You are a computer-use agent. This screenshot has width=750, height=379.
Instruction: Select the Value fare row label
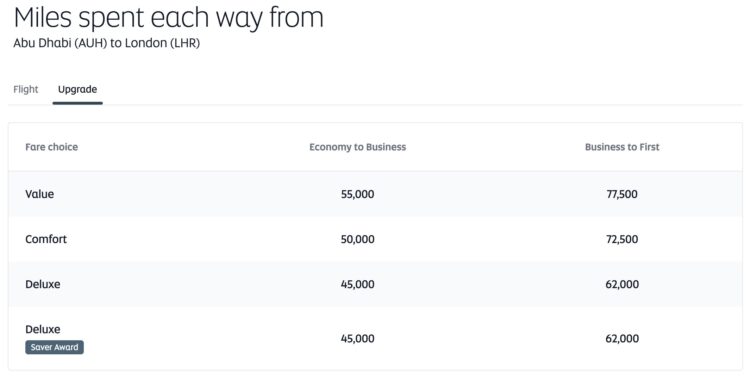coord(40,194)
